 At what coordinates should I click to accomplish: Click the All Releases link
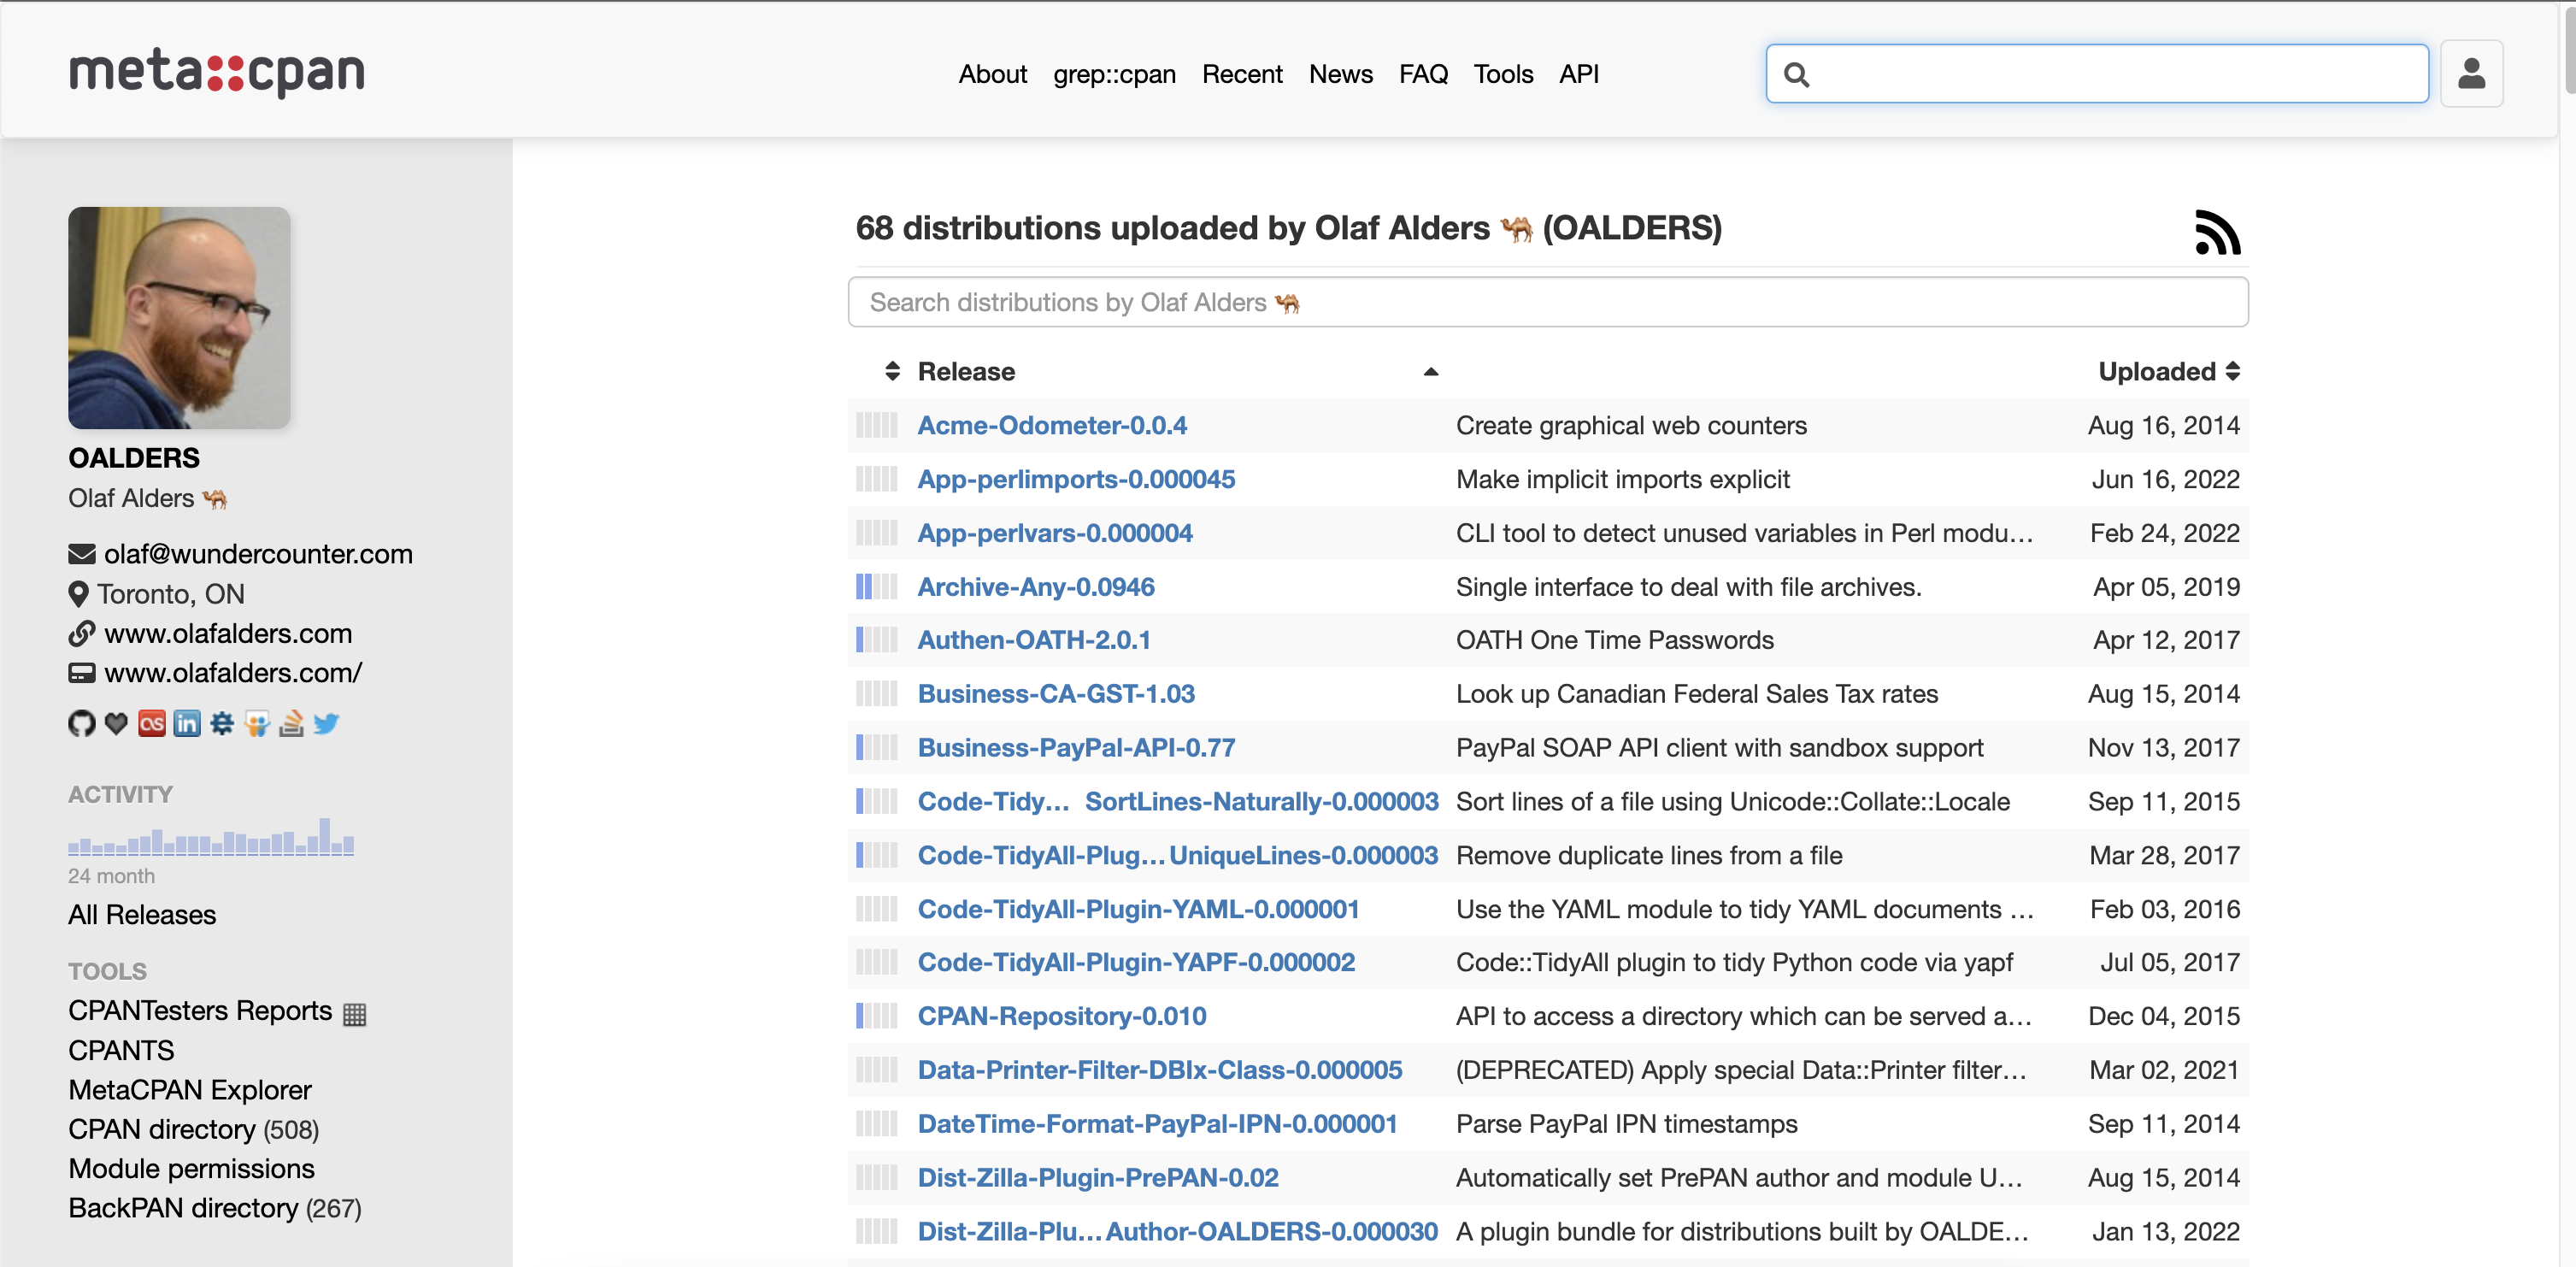[142, 914]
